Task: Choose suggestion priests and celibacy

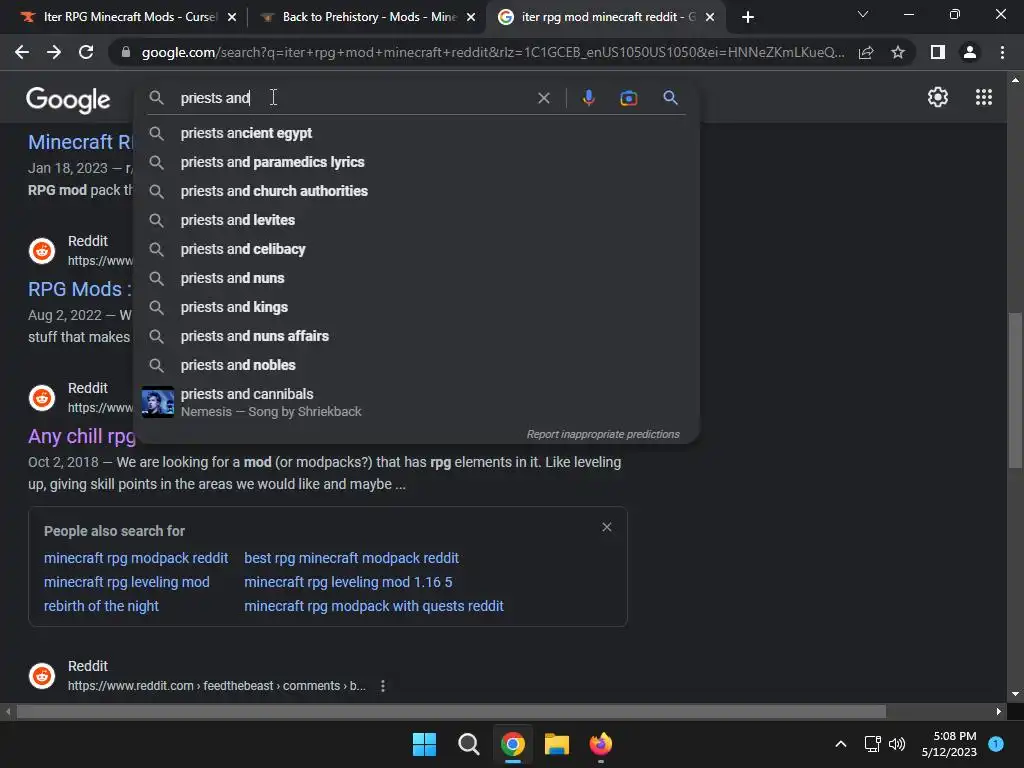Action: [x=416, y=249]
